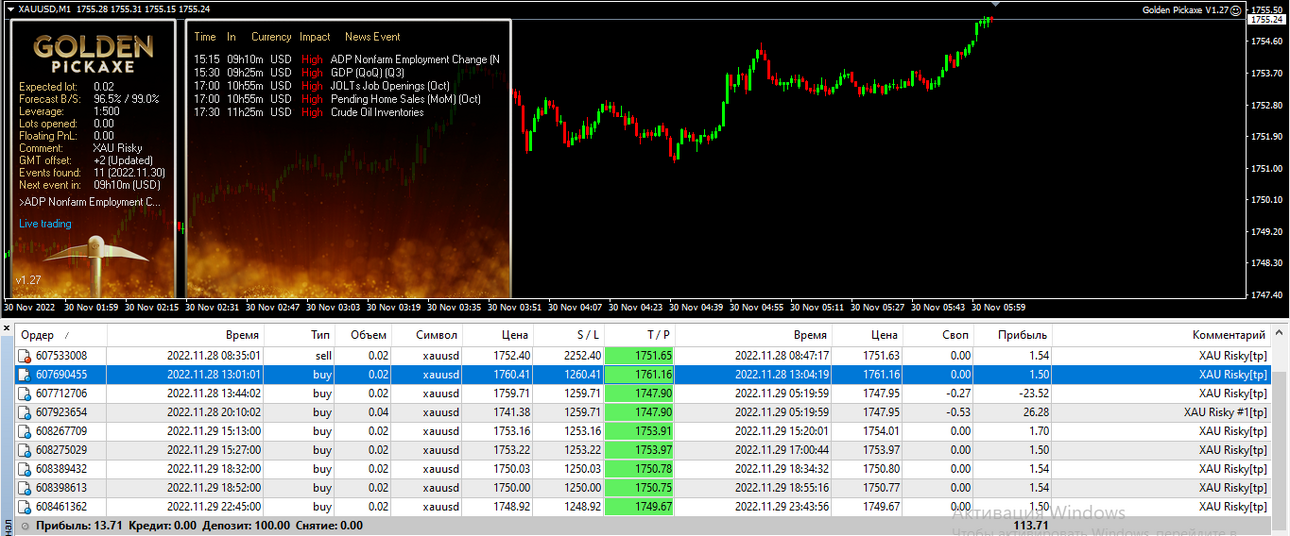Click the order icon for ticket 607923654
This screenshot has width=1290, height=536.
[26, 412]
